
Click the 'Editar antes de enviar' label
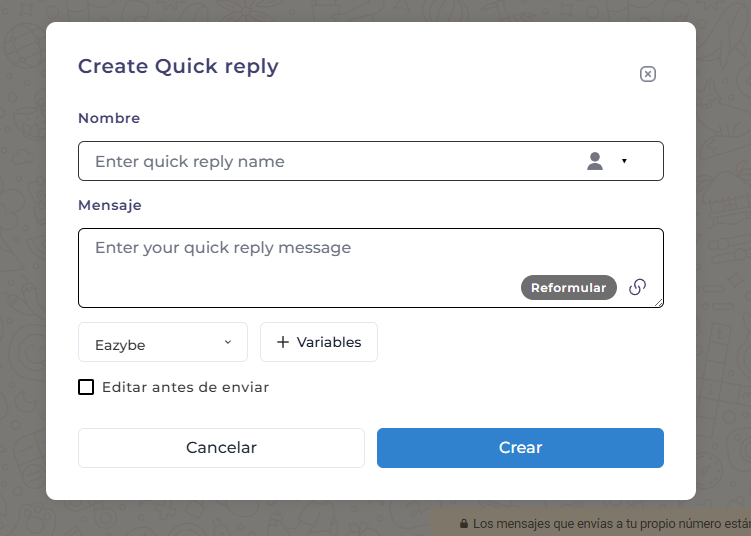coord(185,387)
